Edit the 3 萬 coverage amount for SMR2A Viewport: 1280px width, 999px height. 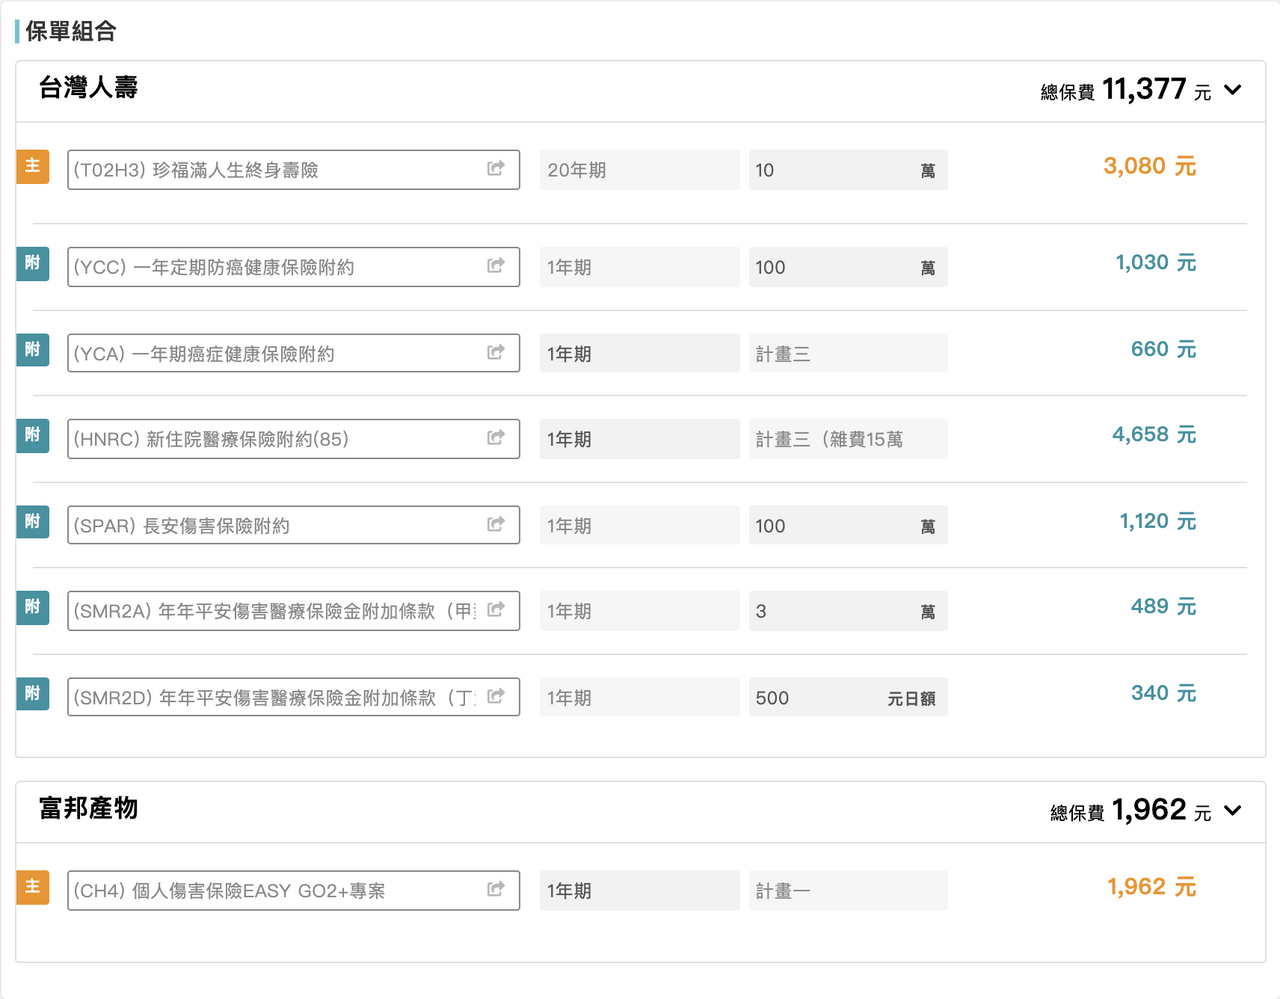pos(848,611)
